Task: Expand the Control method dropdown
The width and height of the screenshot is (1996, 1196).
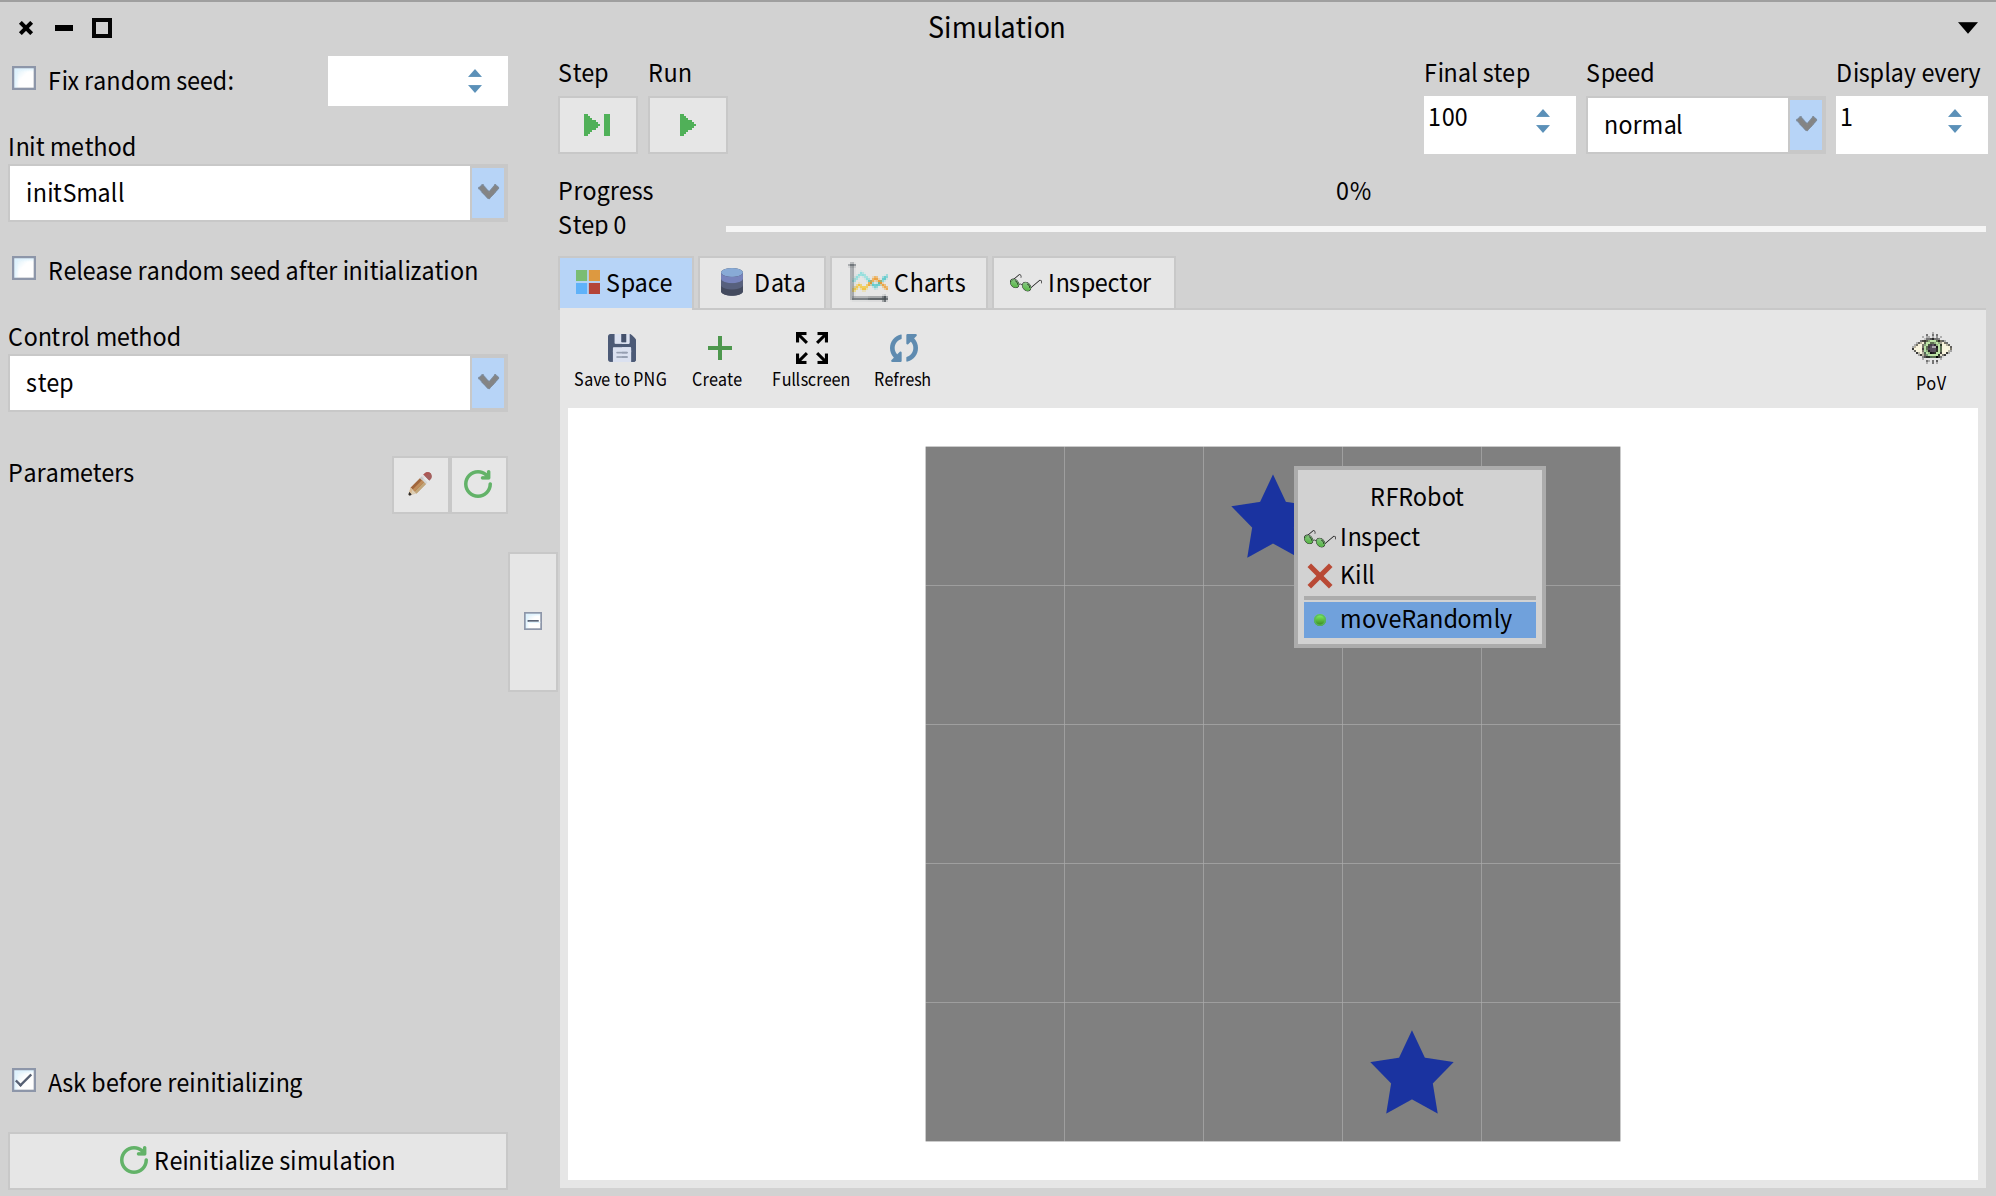Action: [488, 382]
